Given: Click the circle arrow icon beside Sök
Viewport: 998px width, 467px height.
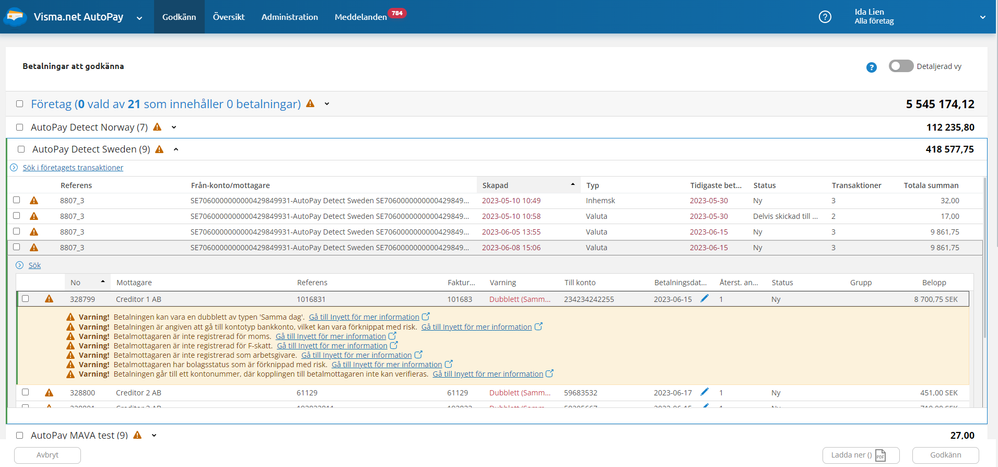Looking at the screenshot, I should point(19,265).
